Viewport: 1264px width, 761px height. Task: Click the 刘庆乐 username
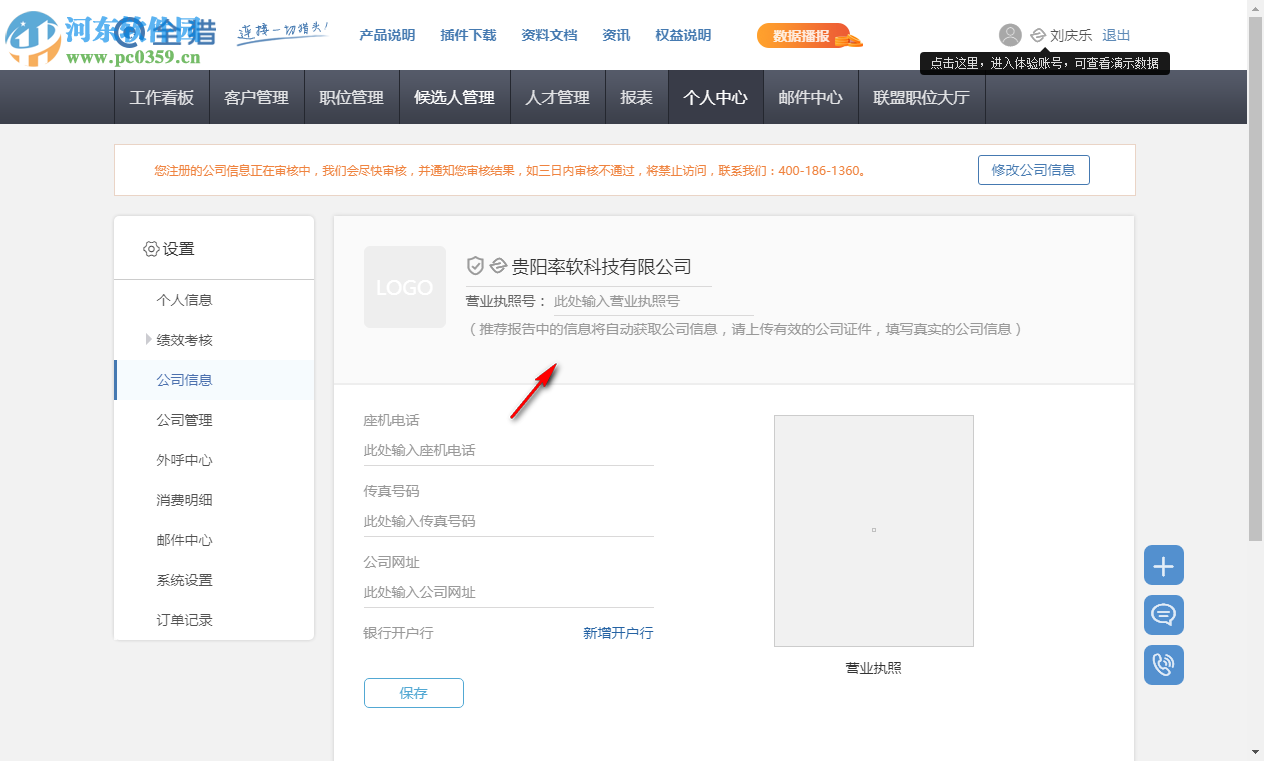point(1071,35)
